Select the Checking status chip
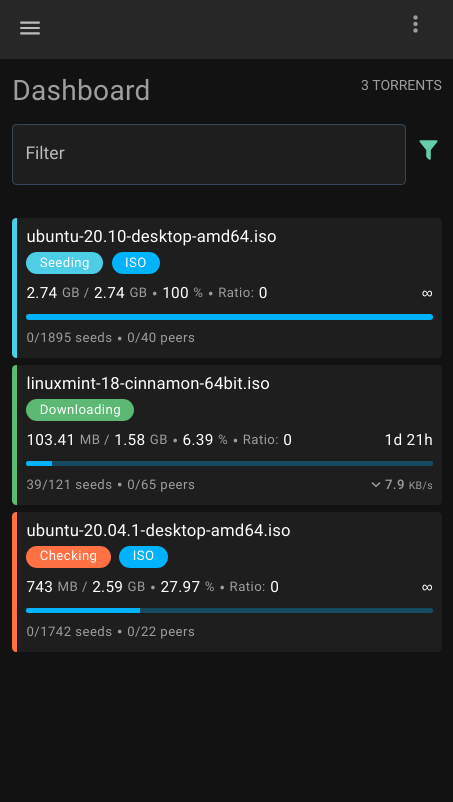The image size is (453, 802). (69, 556)
